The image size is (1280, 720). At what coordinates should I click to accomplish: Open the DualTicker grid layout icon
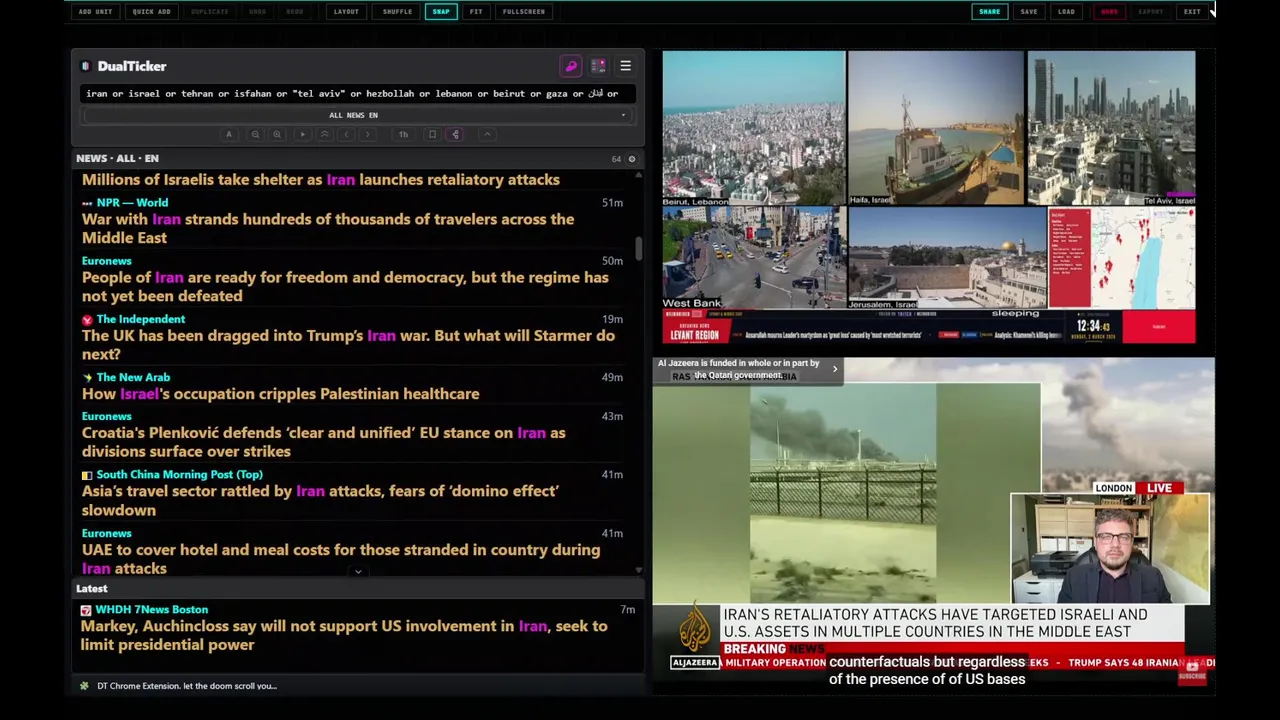click(x=598, y=66)
